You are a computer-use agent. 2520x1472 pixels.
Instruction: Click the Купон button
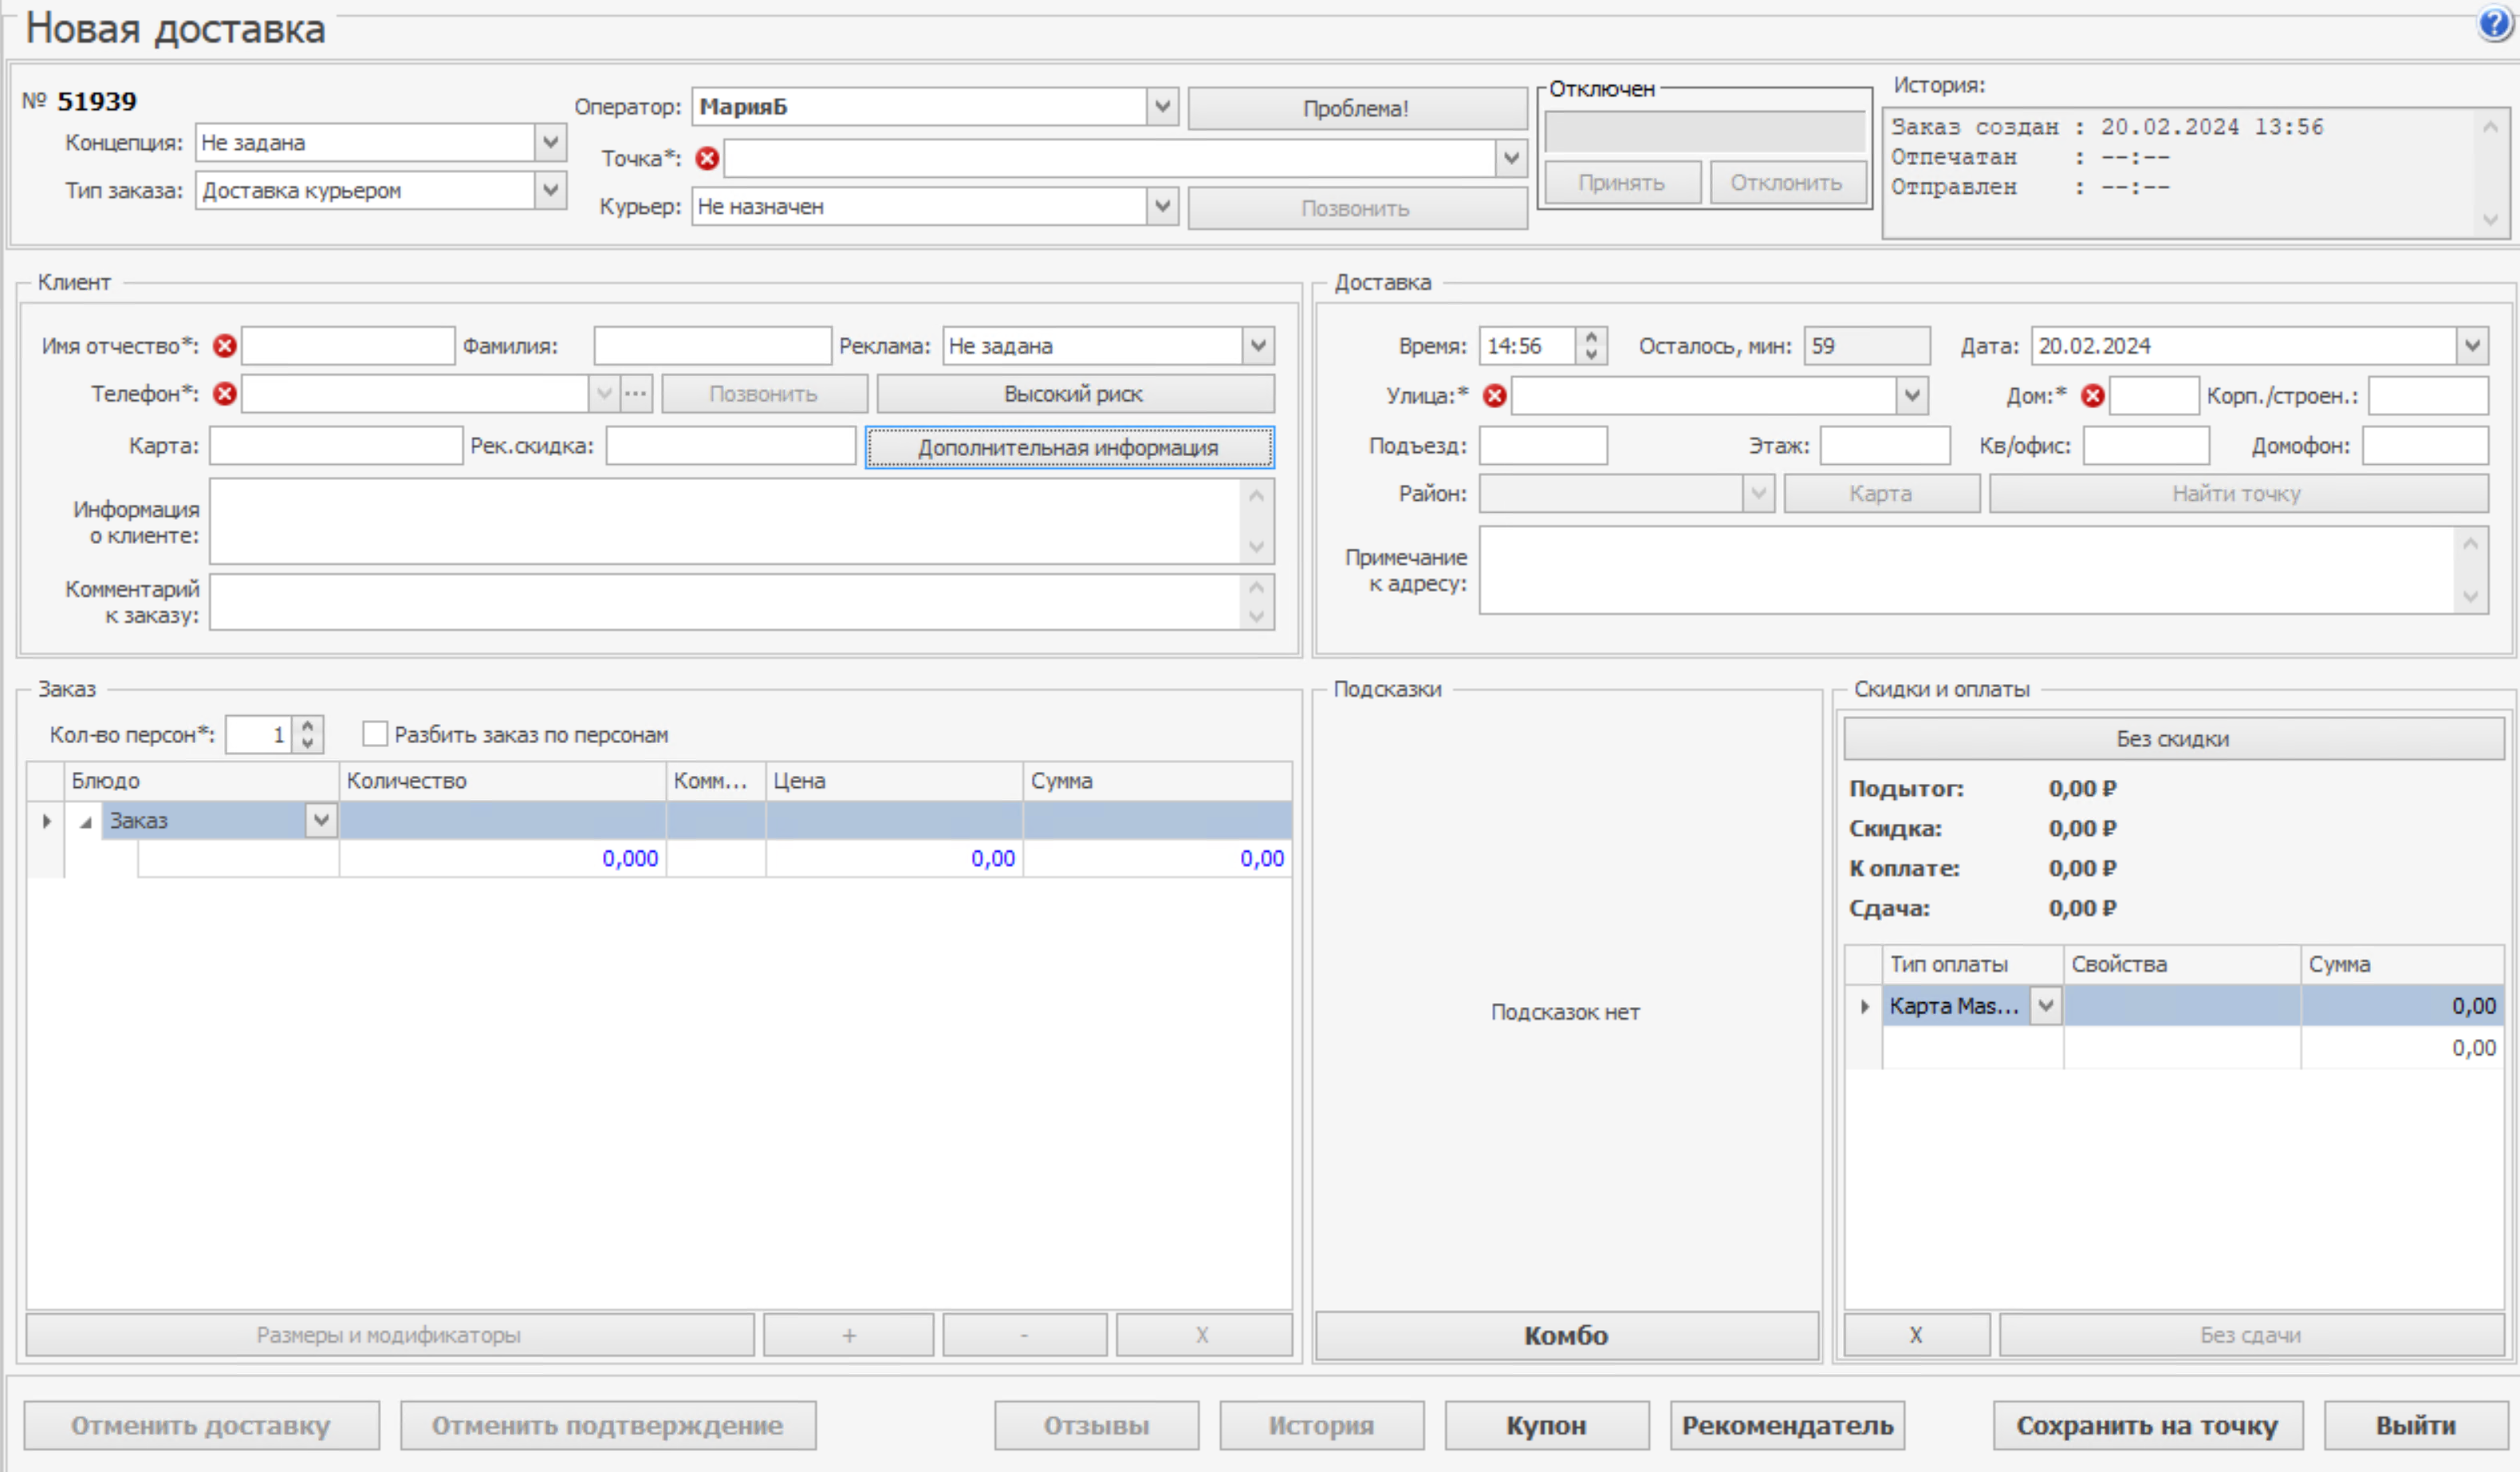click(x=1546, y=1426)
